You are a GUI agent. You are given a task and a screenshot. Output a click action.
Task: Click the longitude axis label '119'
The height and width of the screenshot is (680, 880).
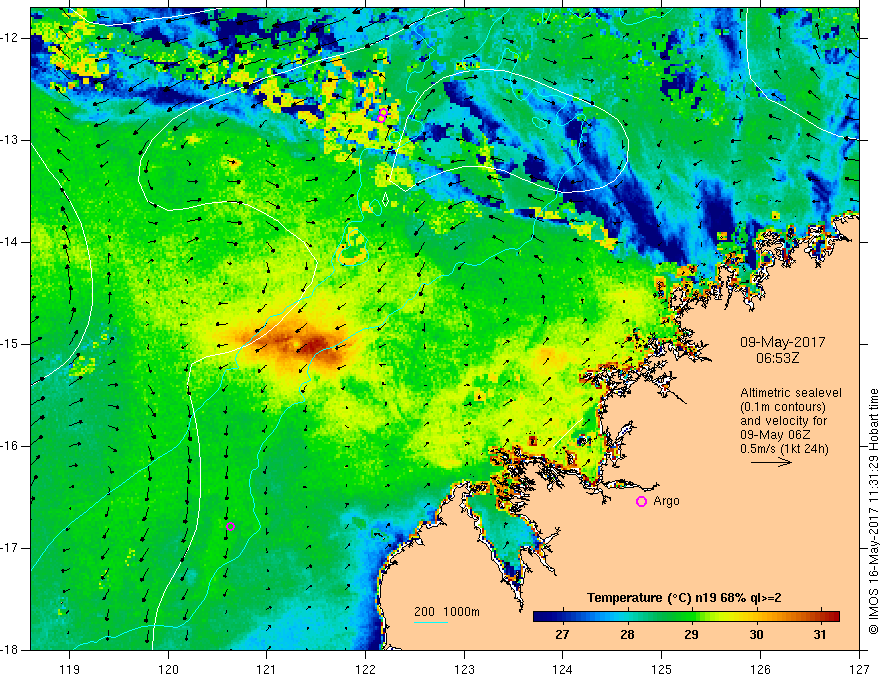pyautogui.click(x=70, y=670)
